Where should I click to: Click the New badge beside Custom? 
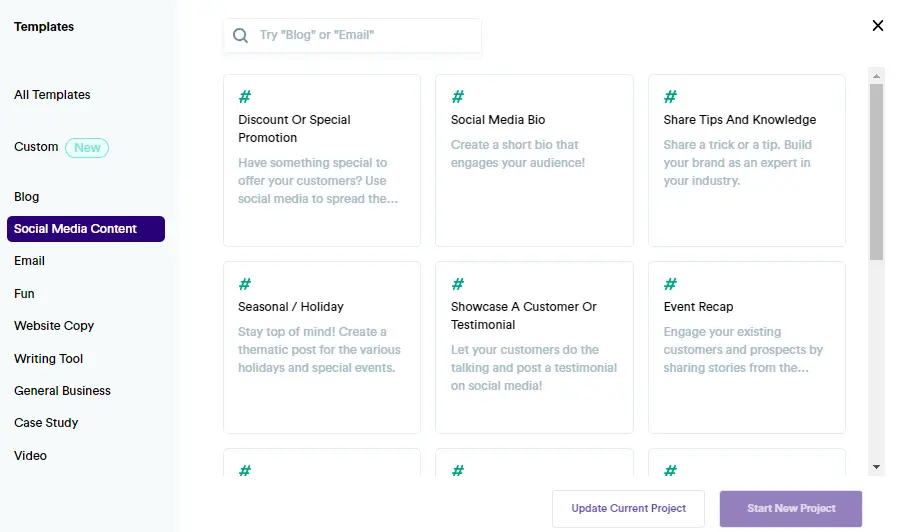pyautogui.click(x=87, y=148)
